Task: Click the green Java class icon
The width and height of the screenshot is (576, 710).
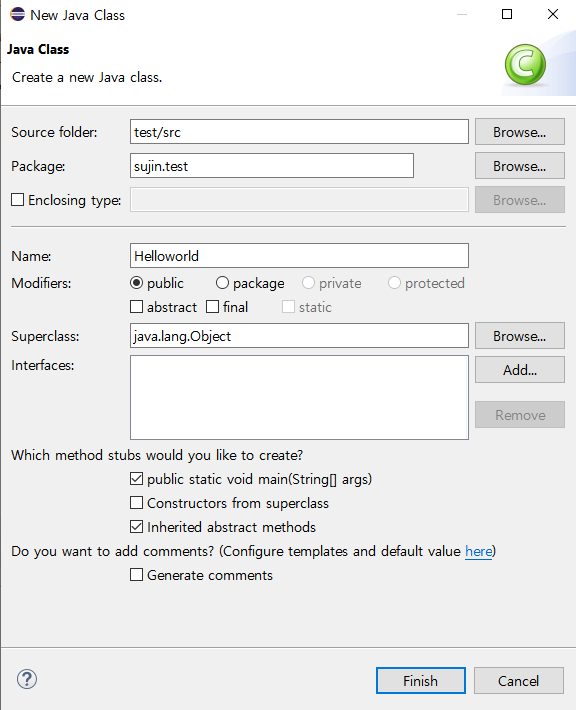Action: point(525,65)
